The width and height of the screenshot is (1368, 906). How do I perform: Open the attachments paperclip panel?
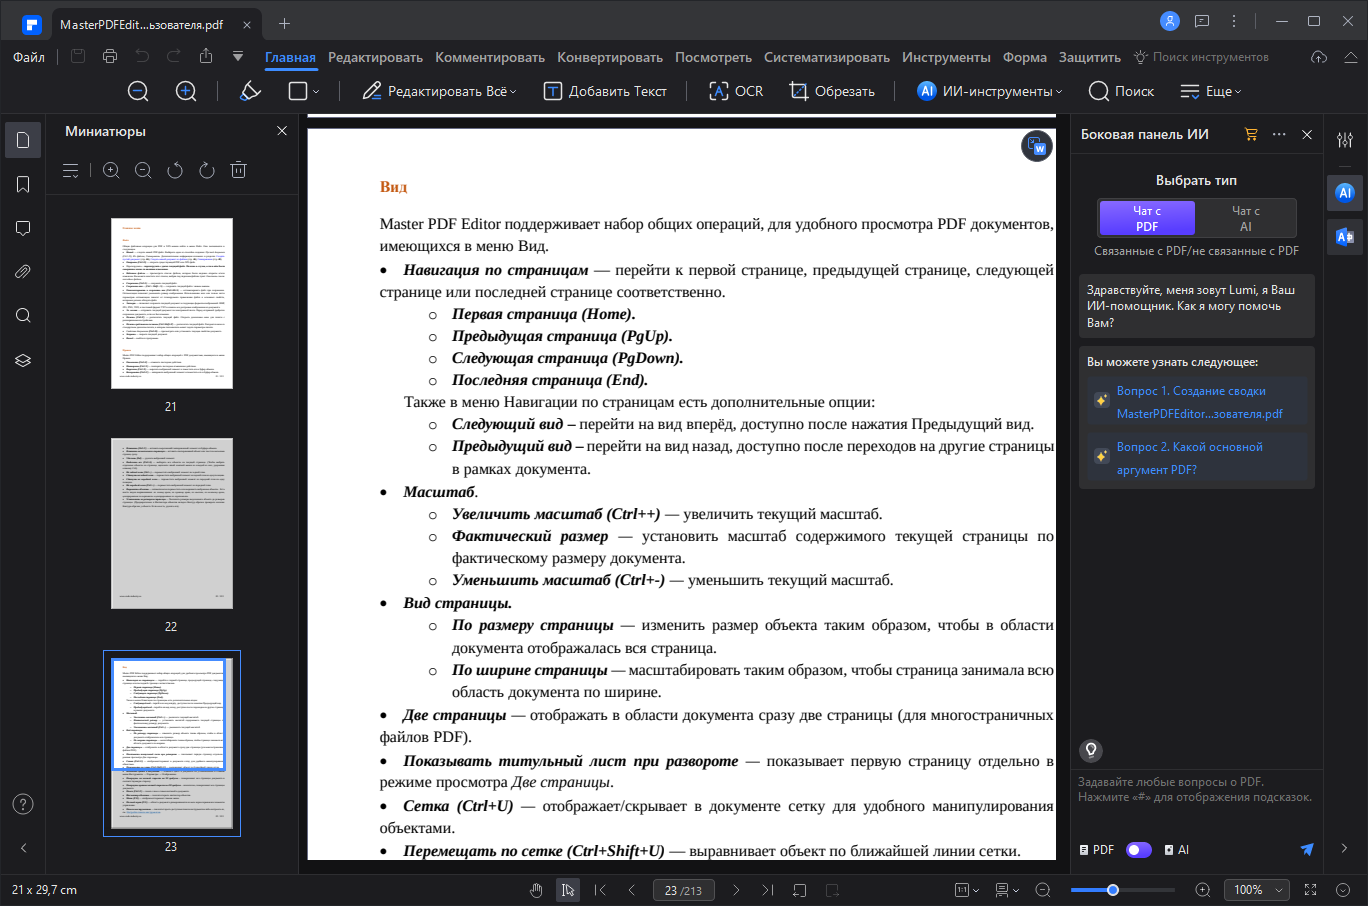23,272
